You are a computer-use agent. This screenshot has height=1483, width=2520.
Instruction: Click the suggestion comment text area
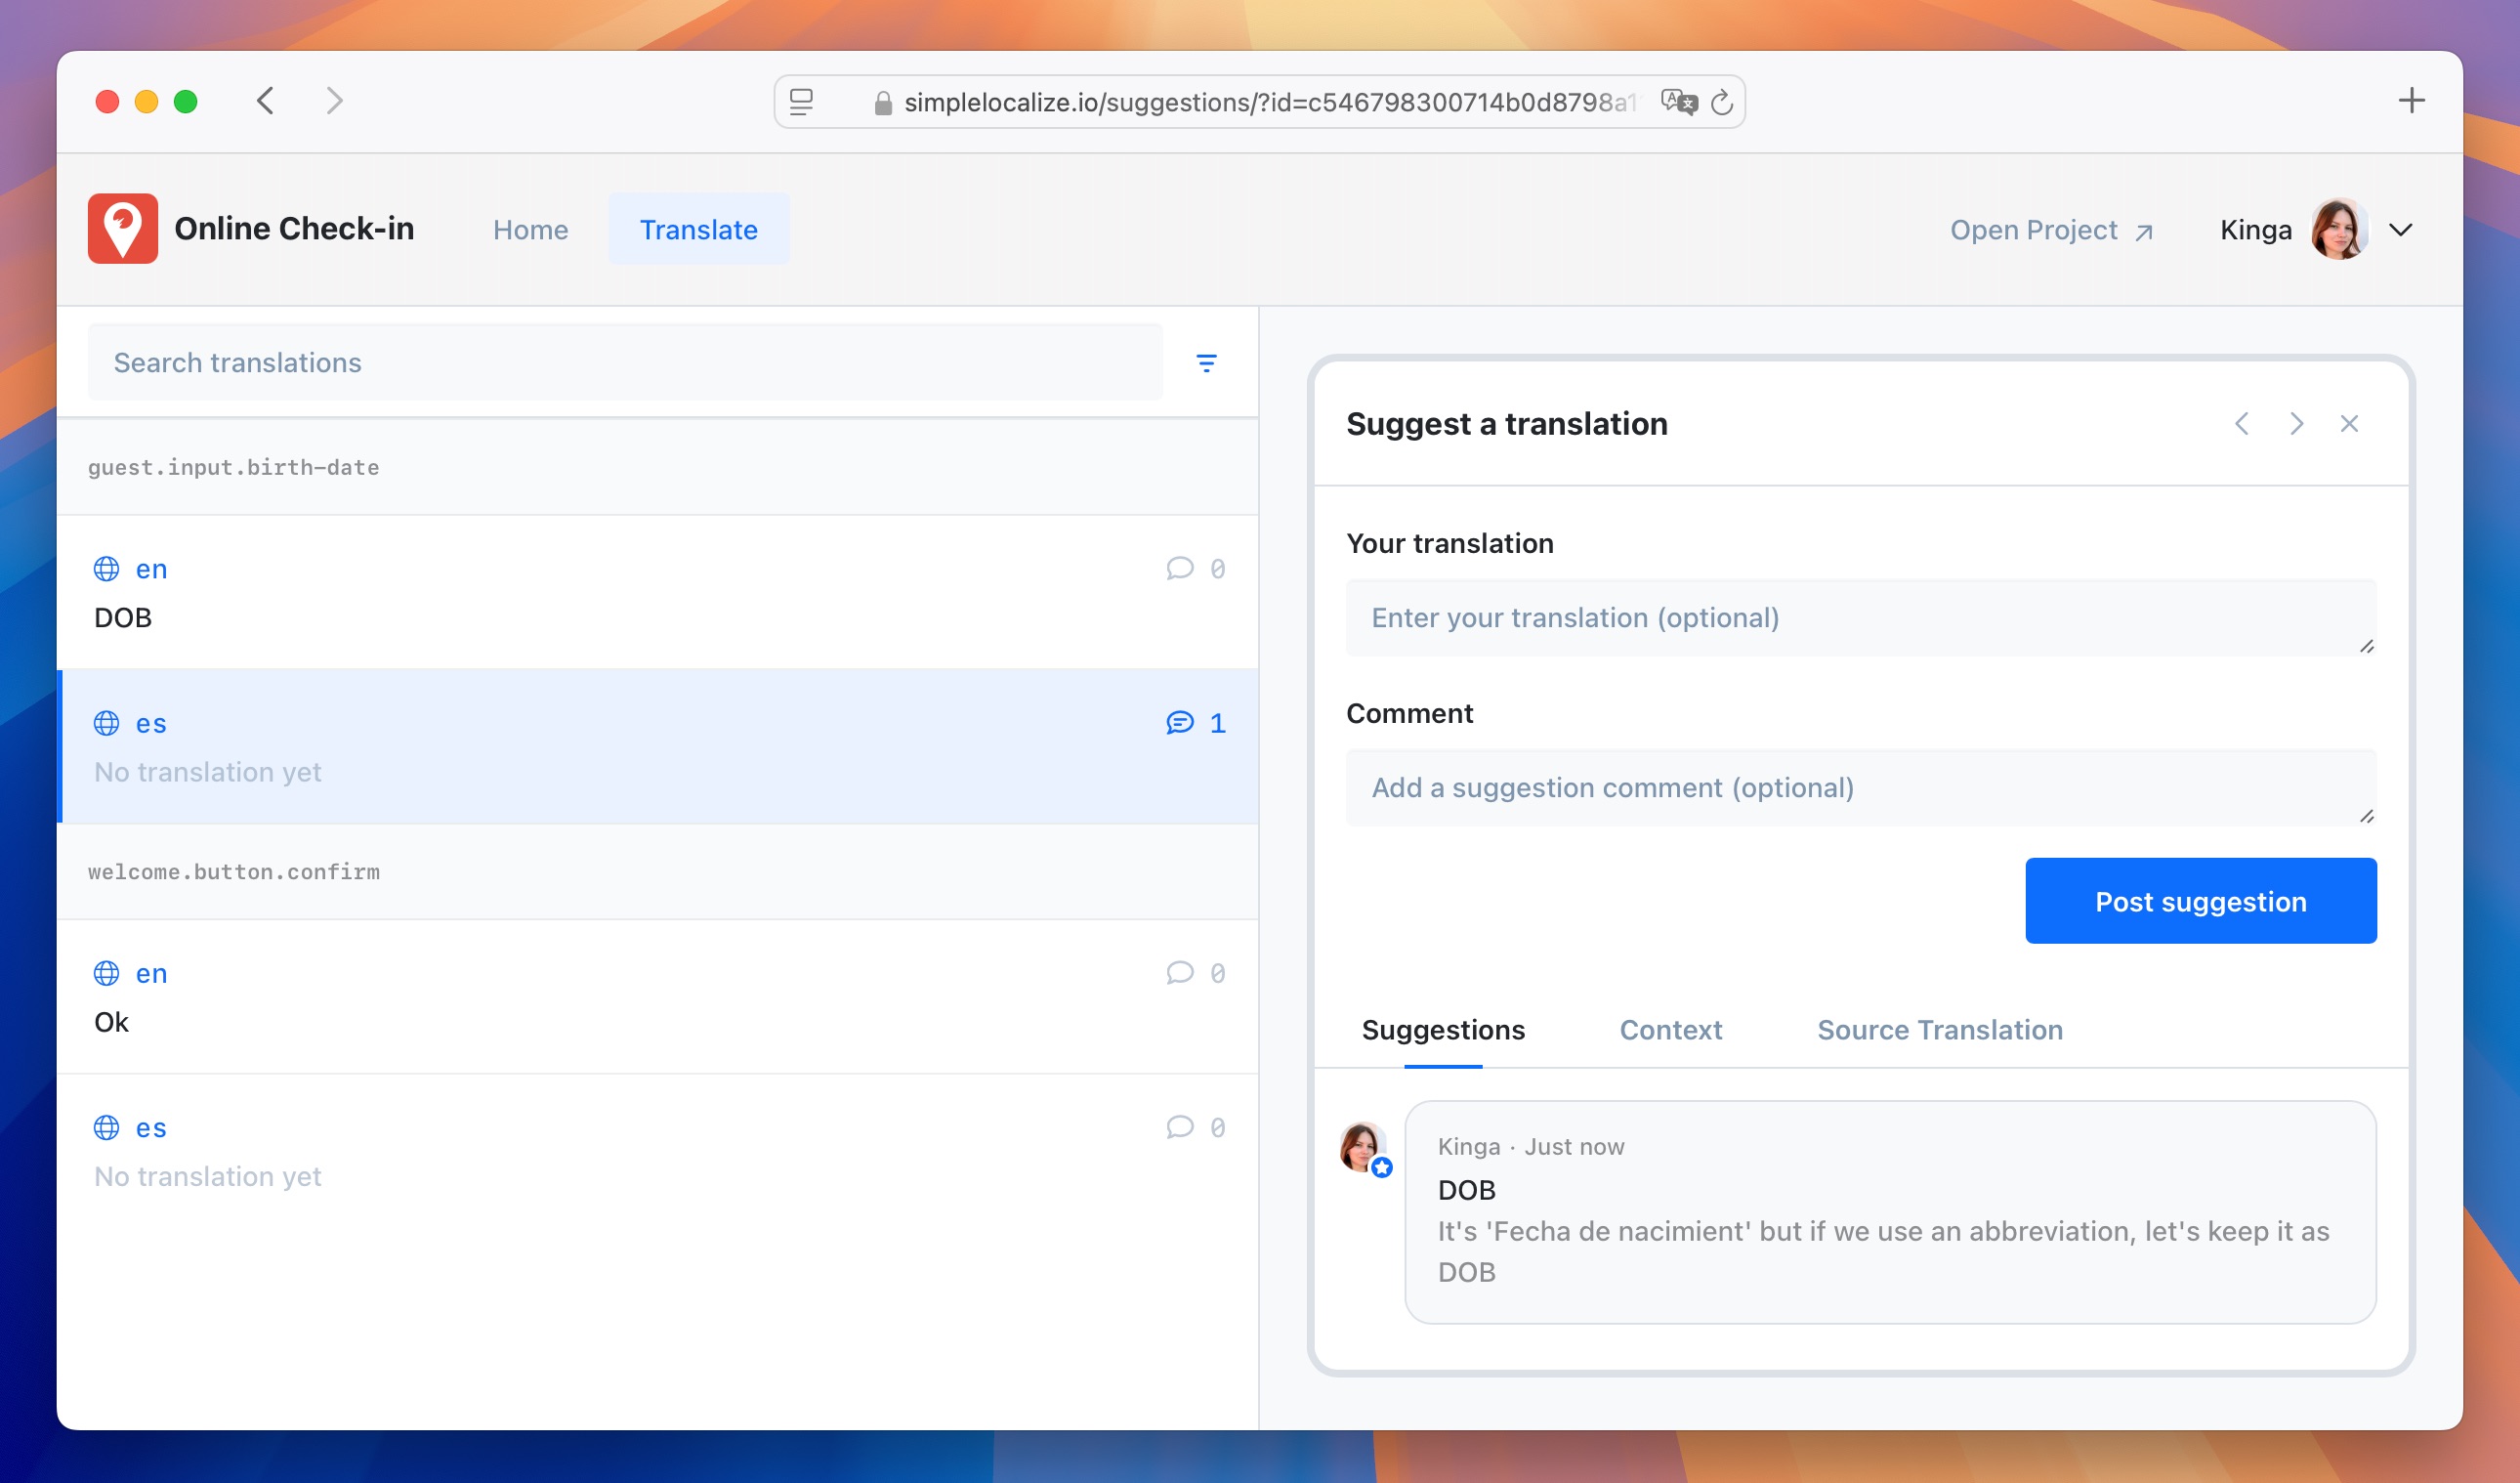click(1861, 788)
